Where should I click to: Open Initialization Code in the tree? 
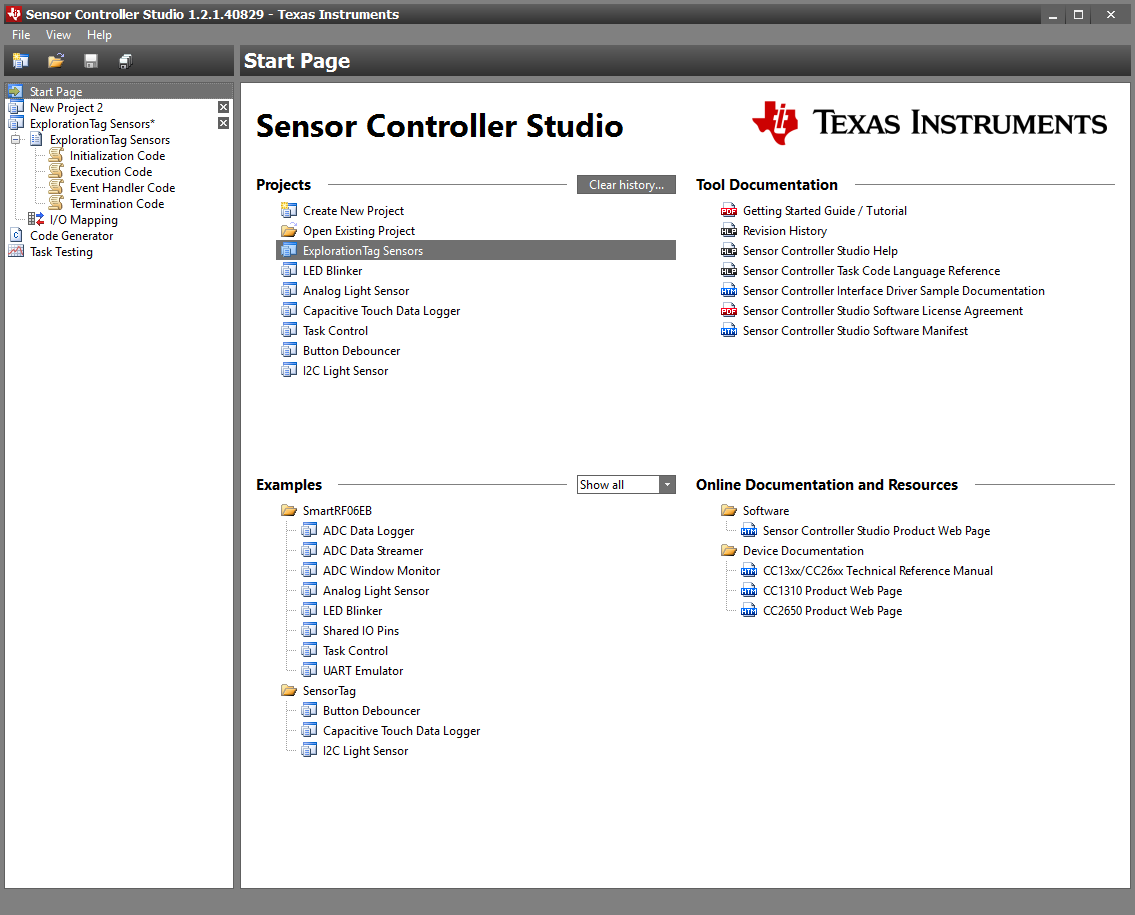(x=117, y=156)
